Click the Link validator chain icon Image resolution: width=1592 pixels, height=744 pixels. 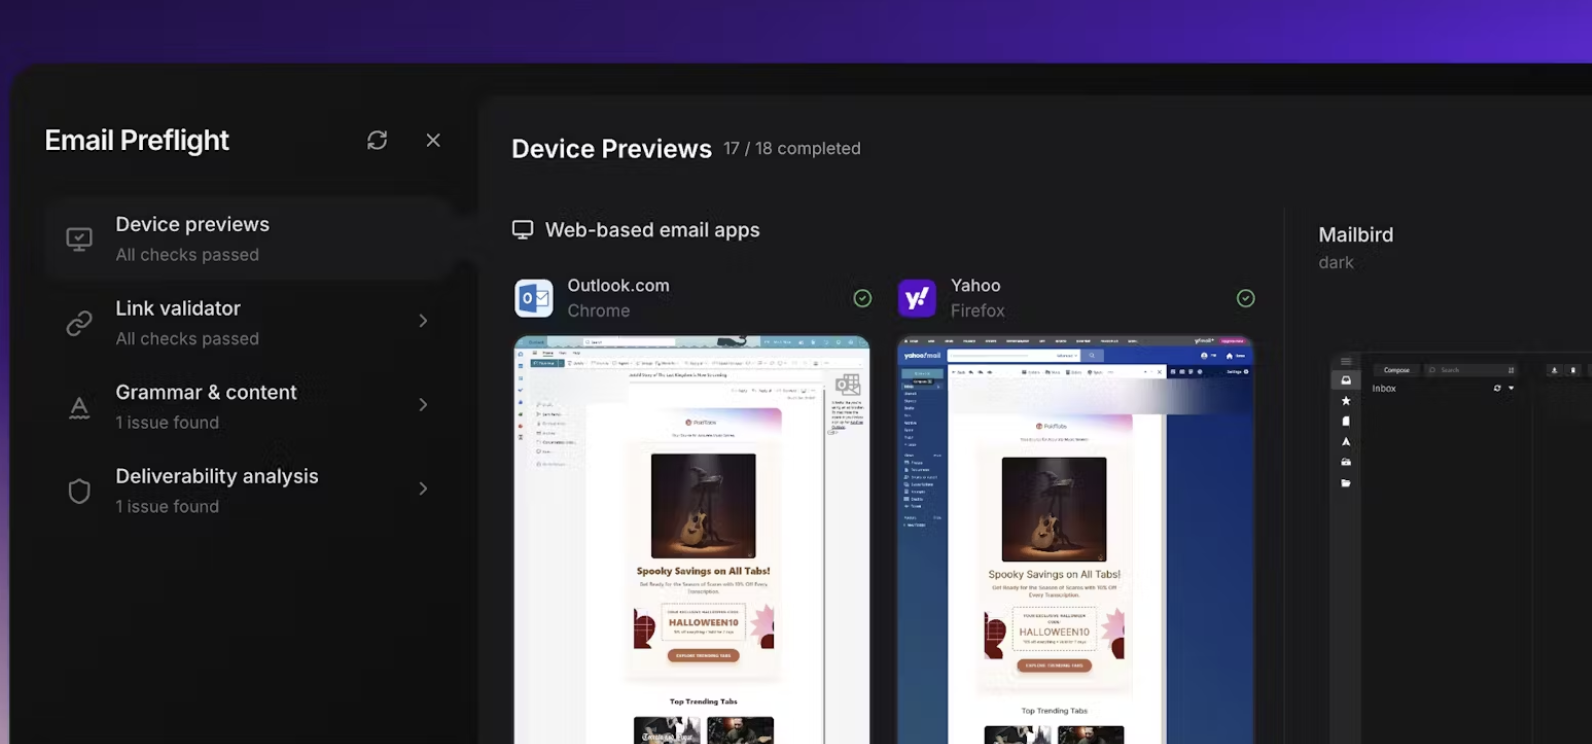click(x=79, y=323)
